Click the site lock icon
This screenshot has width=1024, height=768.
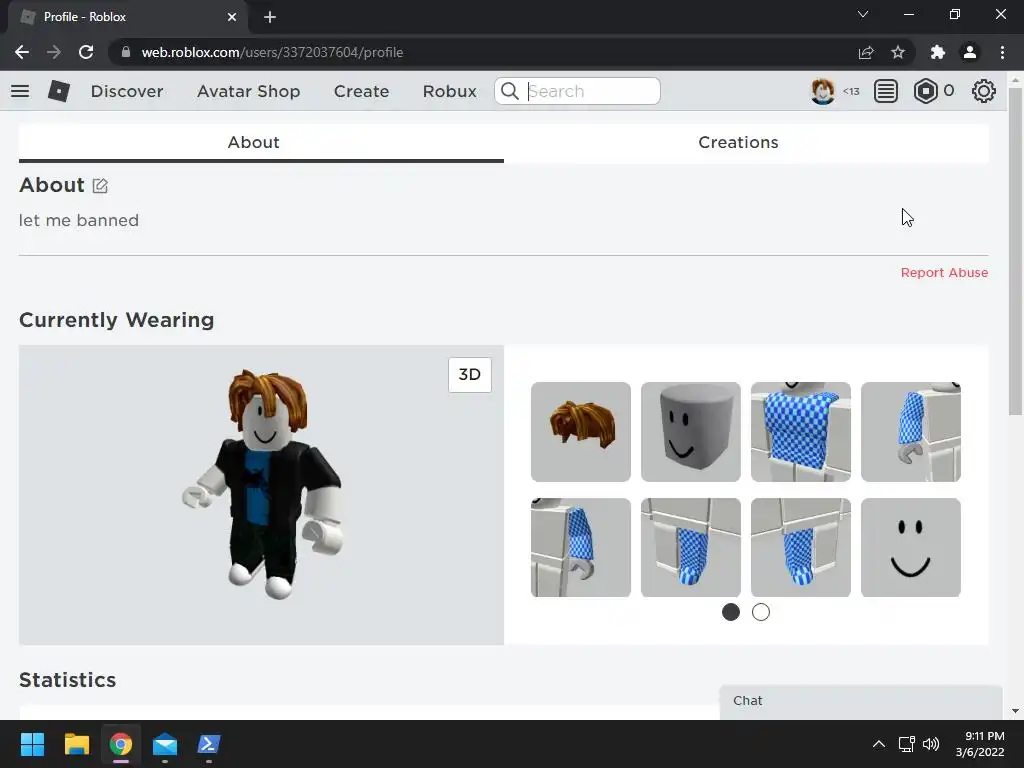[126, 52]
